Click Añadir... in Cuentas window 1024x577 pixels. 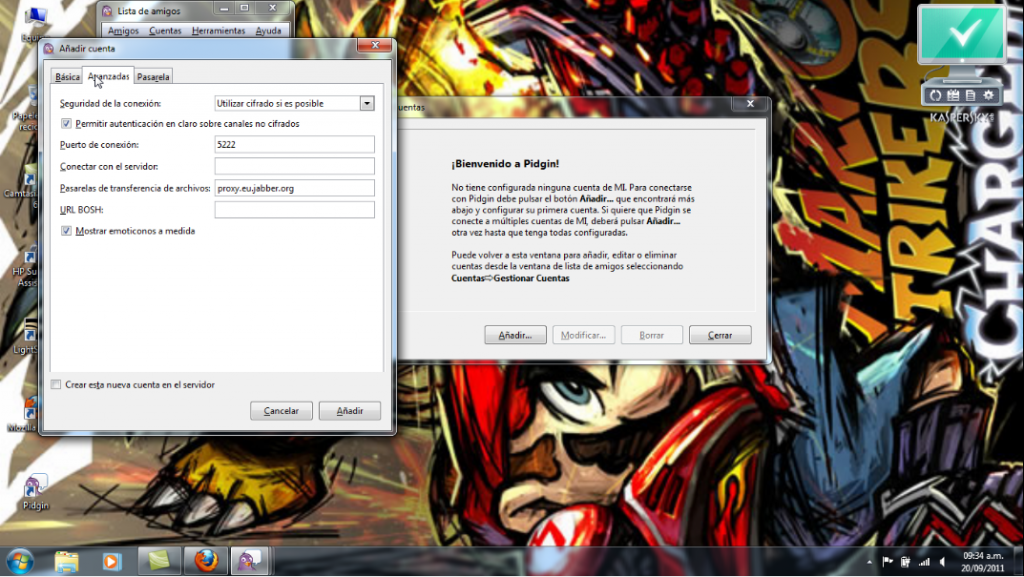pos(515,335)
